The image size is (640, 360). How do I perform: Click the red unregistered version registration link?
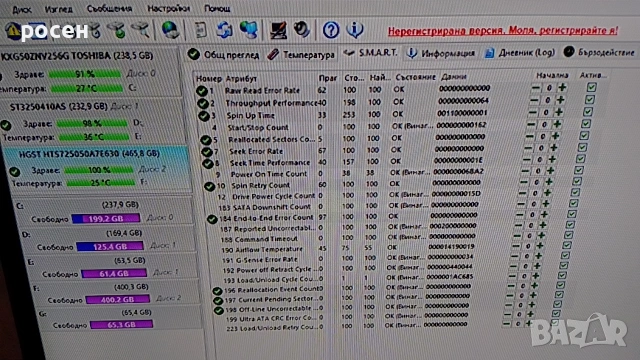point(502,31)
